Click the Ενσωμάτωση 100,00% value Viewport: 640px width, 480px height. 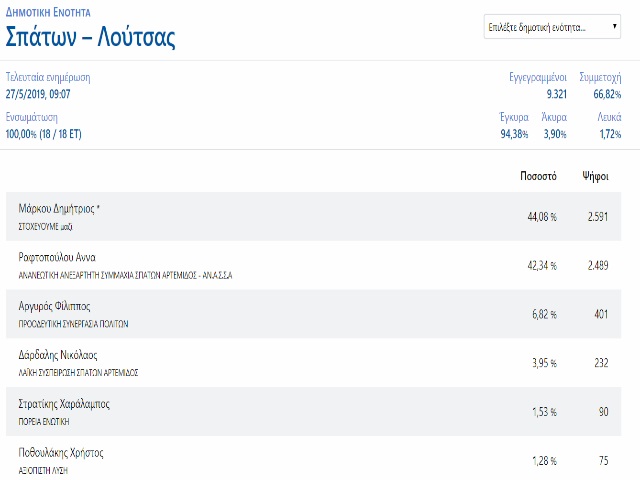pyautogui.click(x=43, y=134)
